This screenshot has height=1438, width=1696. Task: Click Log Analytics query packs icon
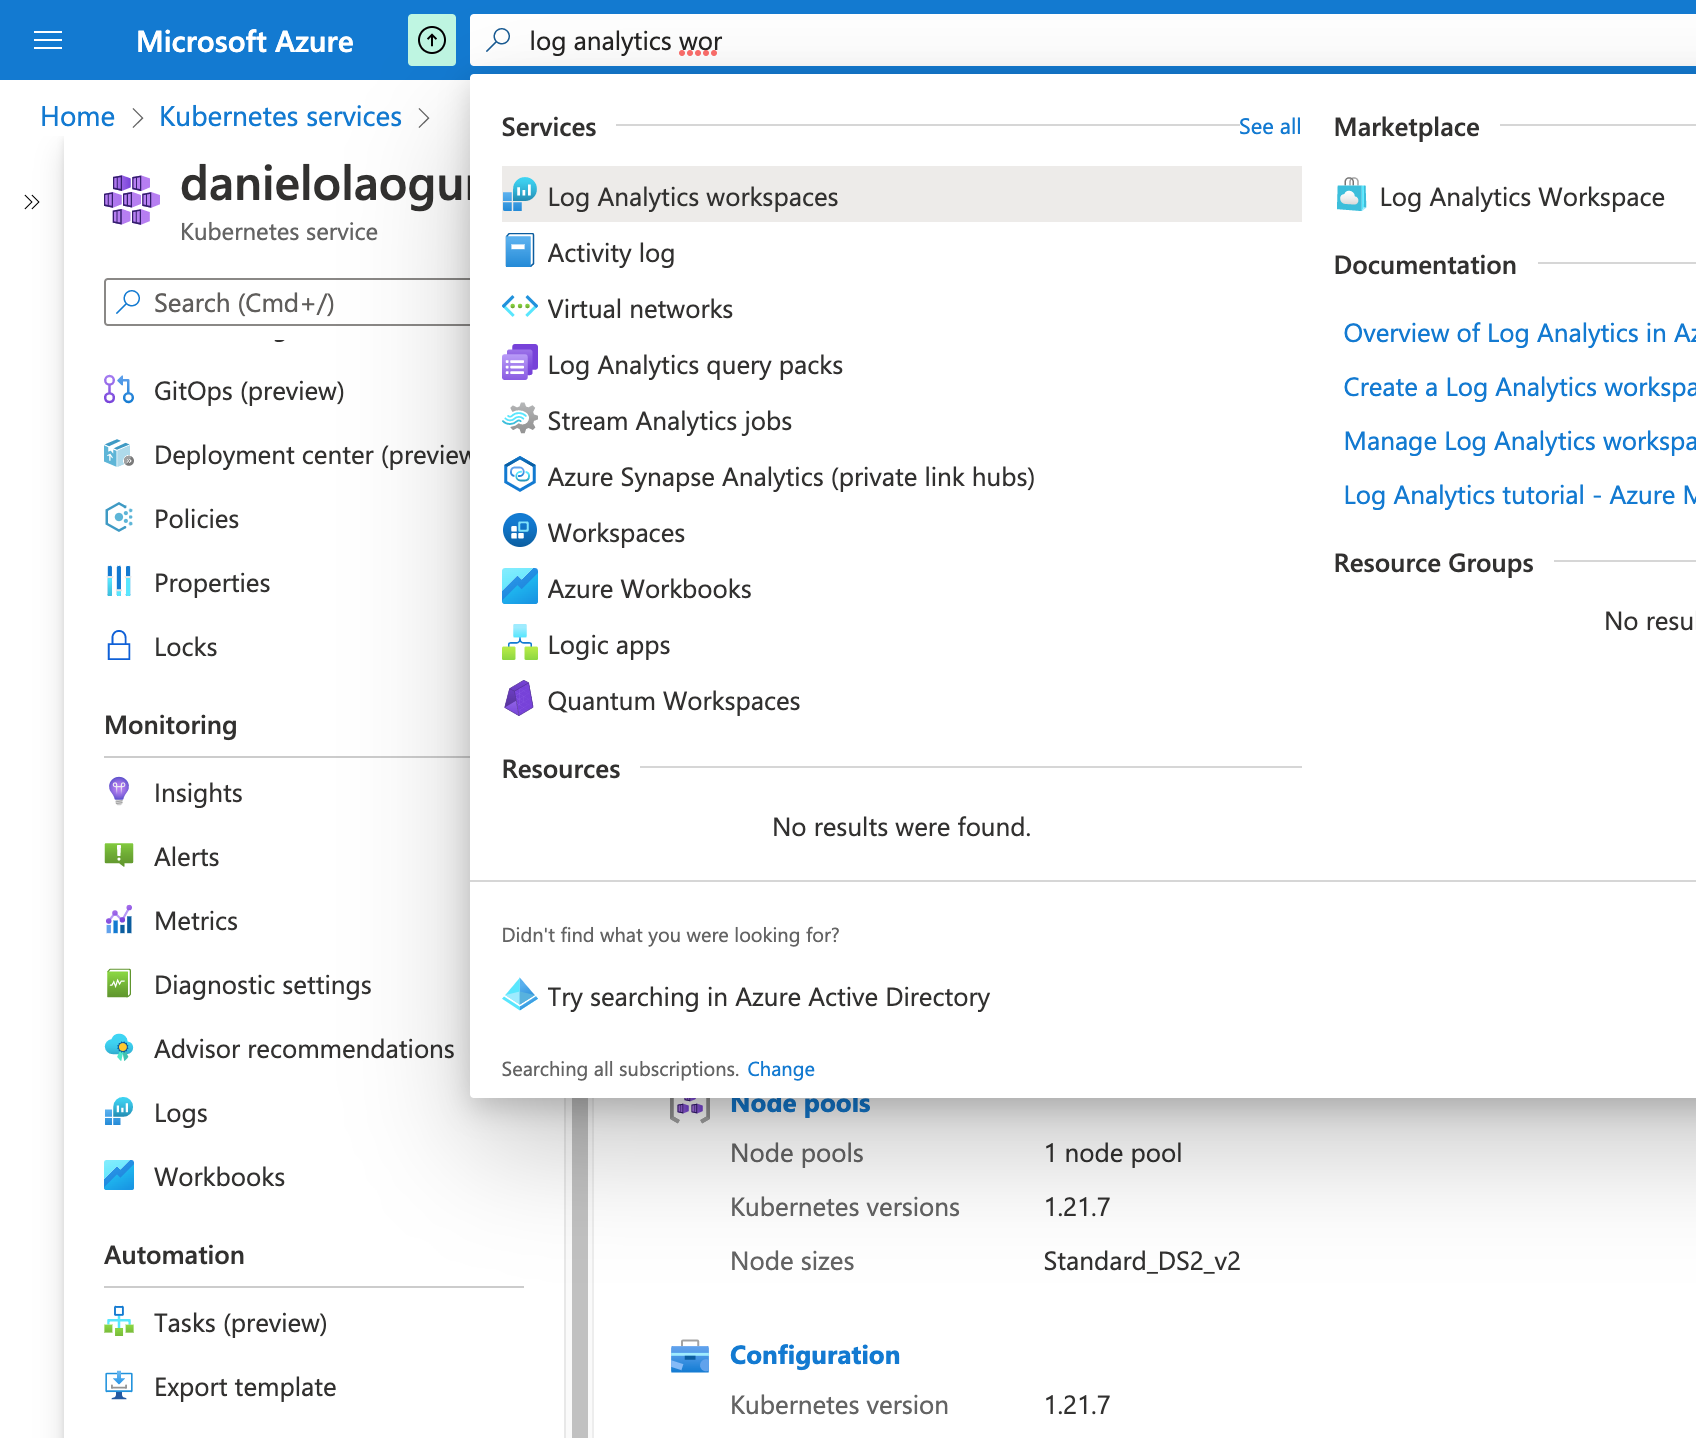click(x=519, y=363)
